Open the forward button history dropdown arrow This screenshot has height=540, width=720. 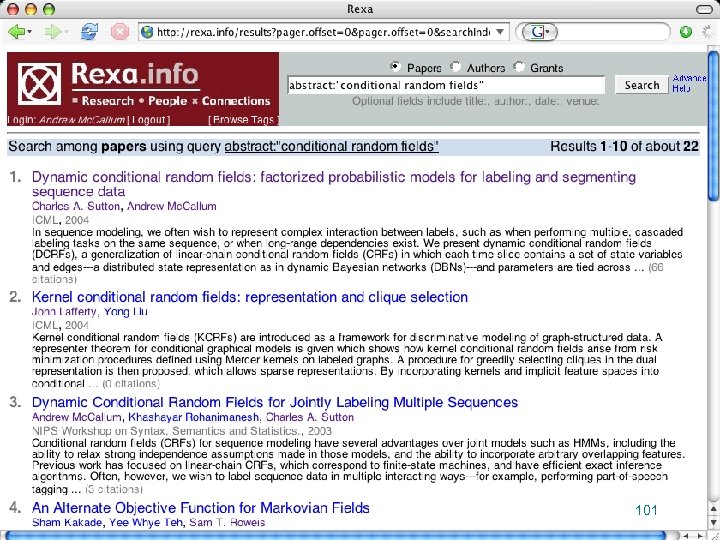click(x=66, y=32)
